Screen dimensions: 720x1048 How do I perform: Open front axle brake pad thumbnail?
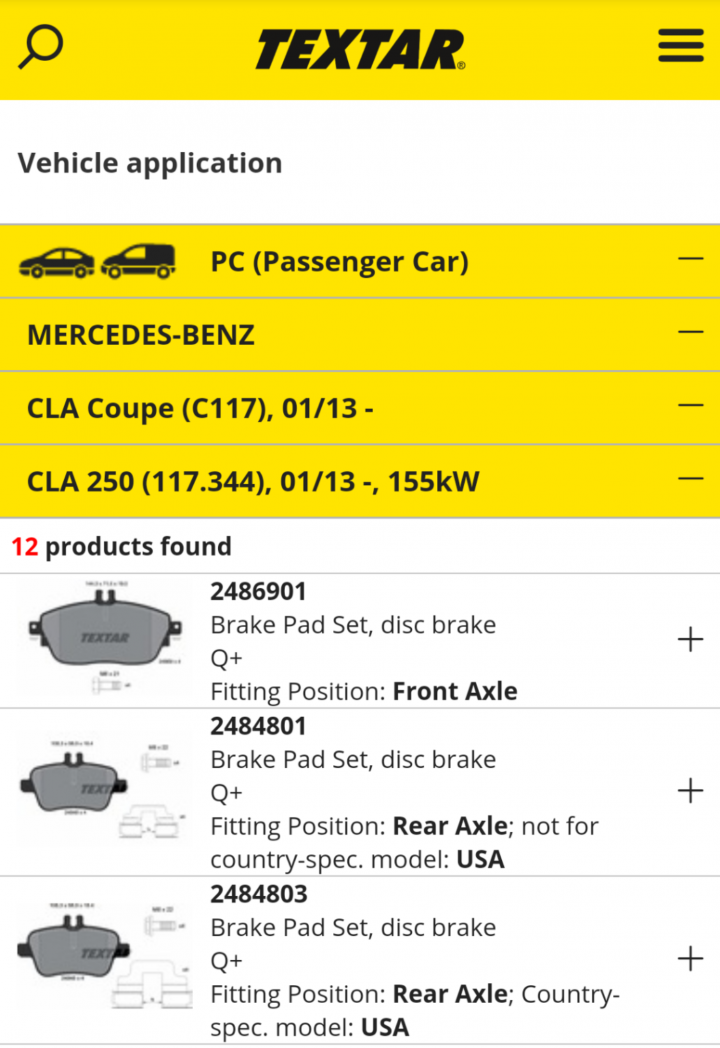[x=105, y=638]
